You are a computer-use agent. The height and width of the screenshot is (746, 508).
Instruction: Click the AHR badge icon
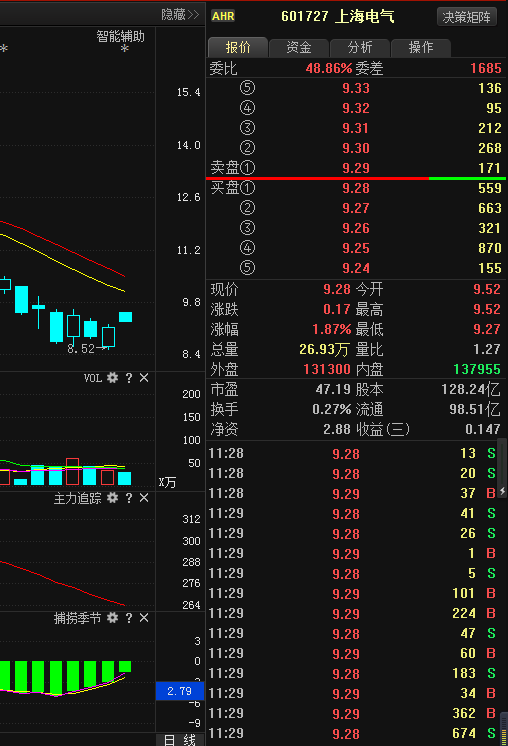click(x=223, y=16)
